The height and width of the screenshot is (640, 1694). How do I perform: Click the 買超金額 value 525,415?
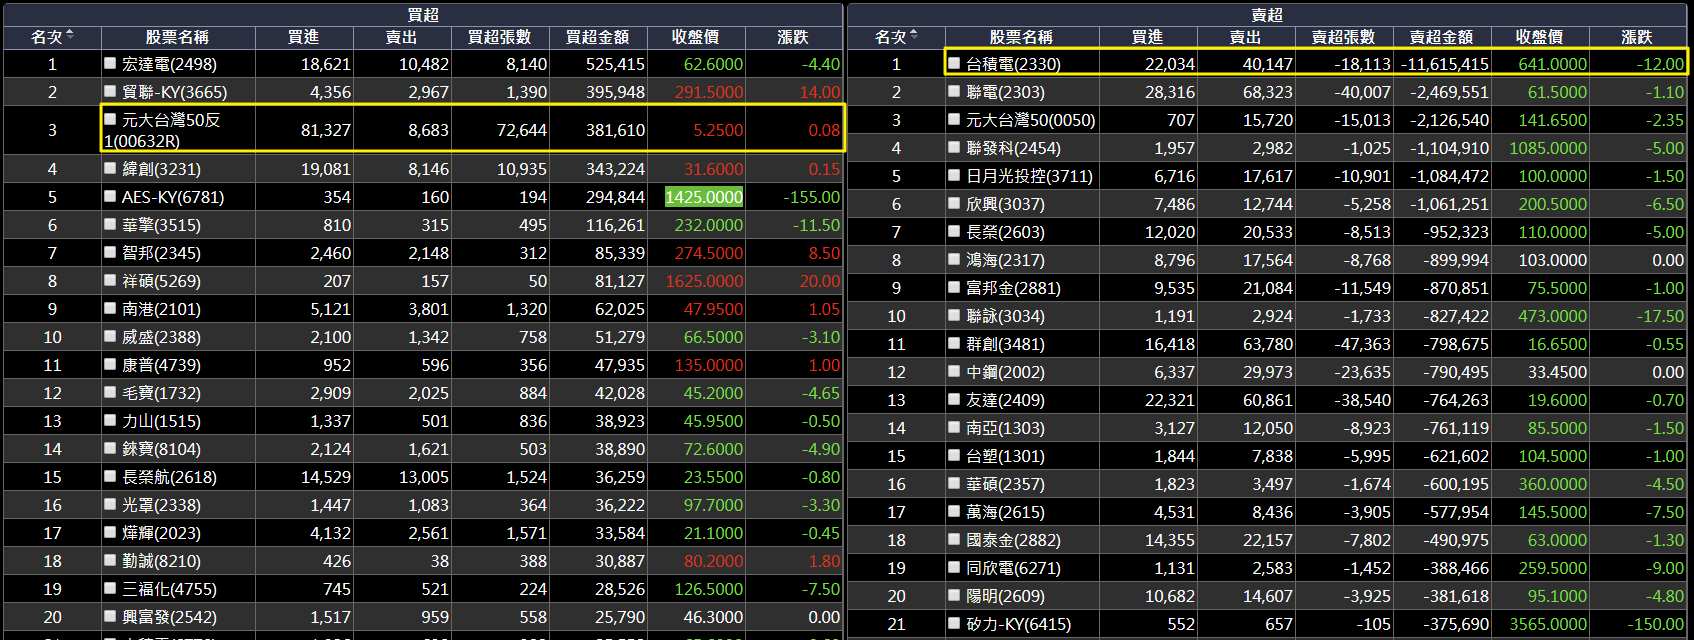coord(615,64)
